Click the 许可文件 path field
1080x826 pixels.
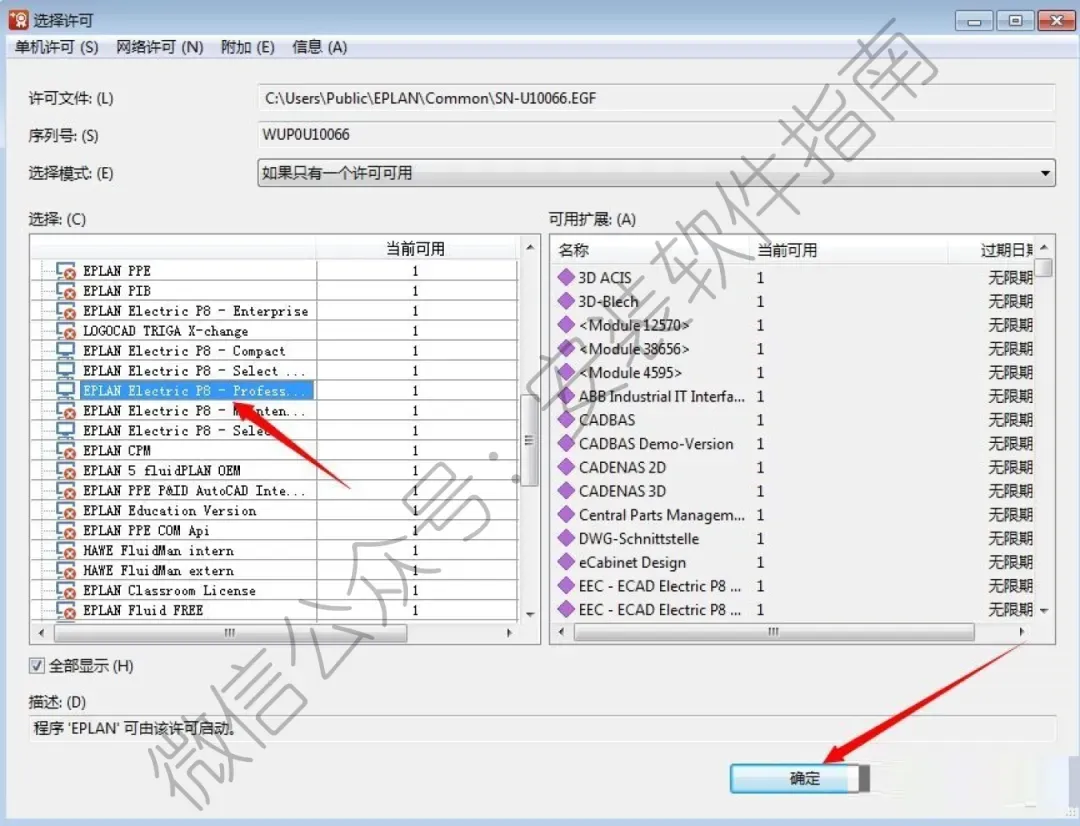656,98
